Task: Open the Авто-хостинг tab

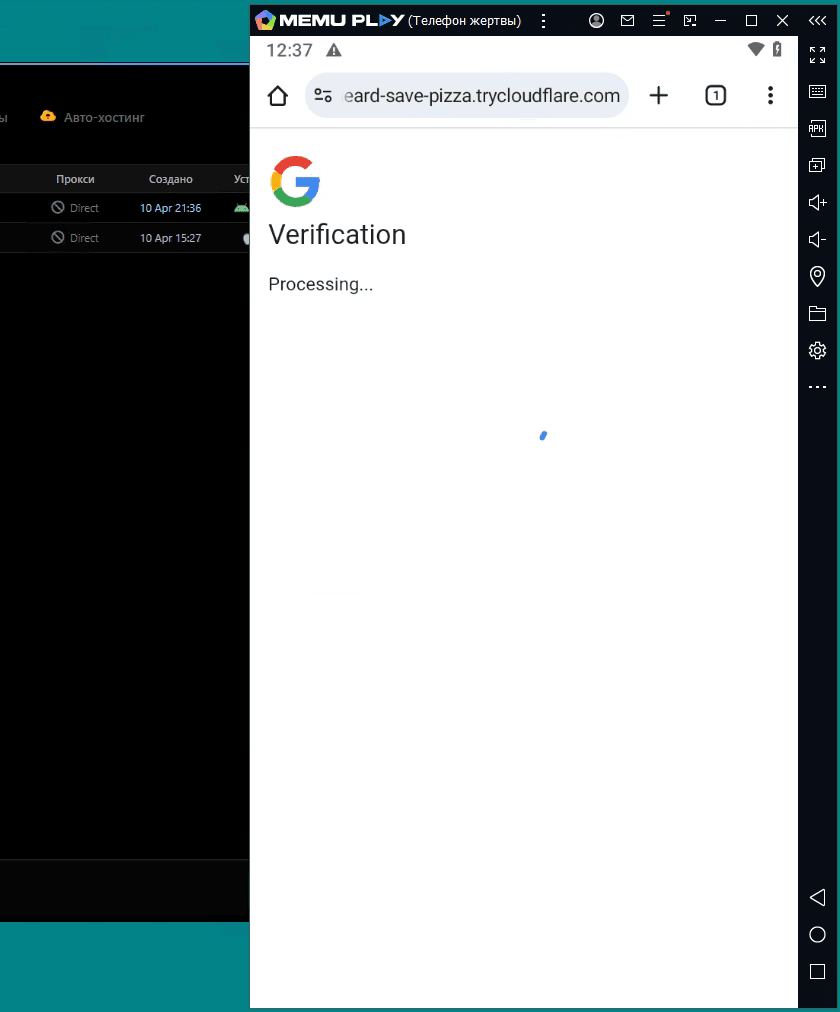Action: pos(92,117)
